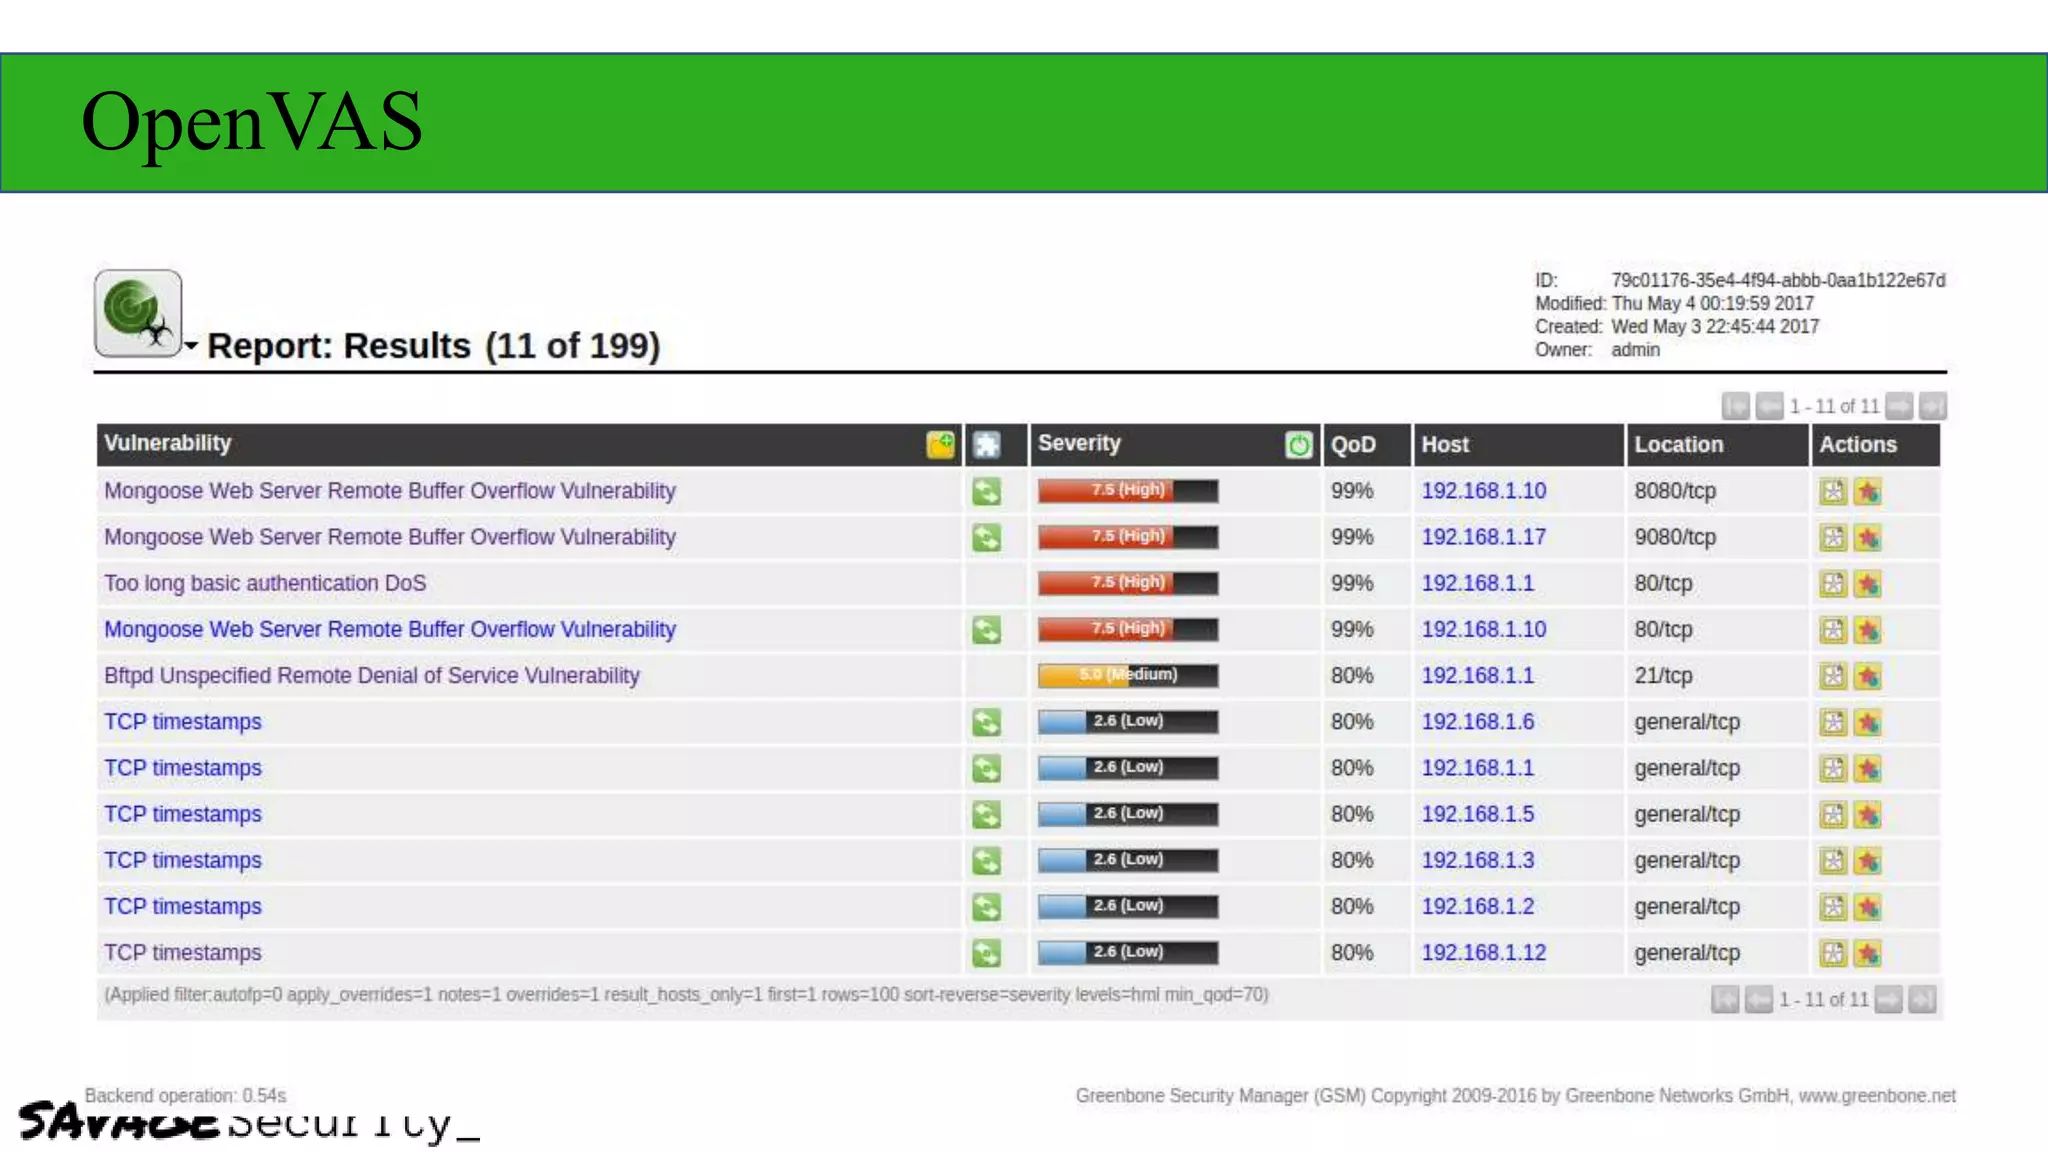This screenshot has height=1152, width=2048.
Task: Go to last page using bottom pagination
Action: pyautogui.click(x=1922, y=999)
